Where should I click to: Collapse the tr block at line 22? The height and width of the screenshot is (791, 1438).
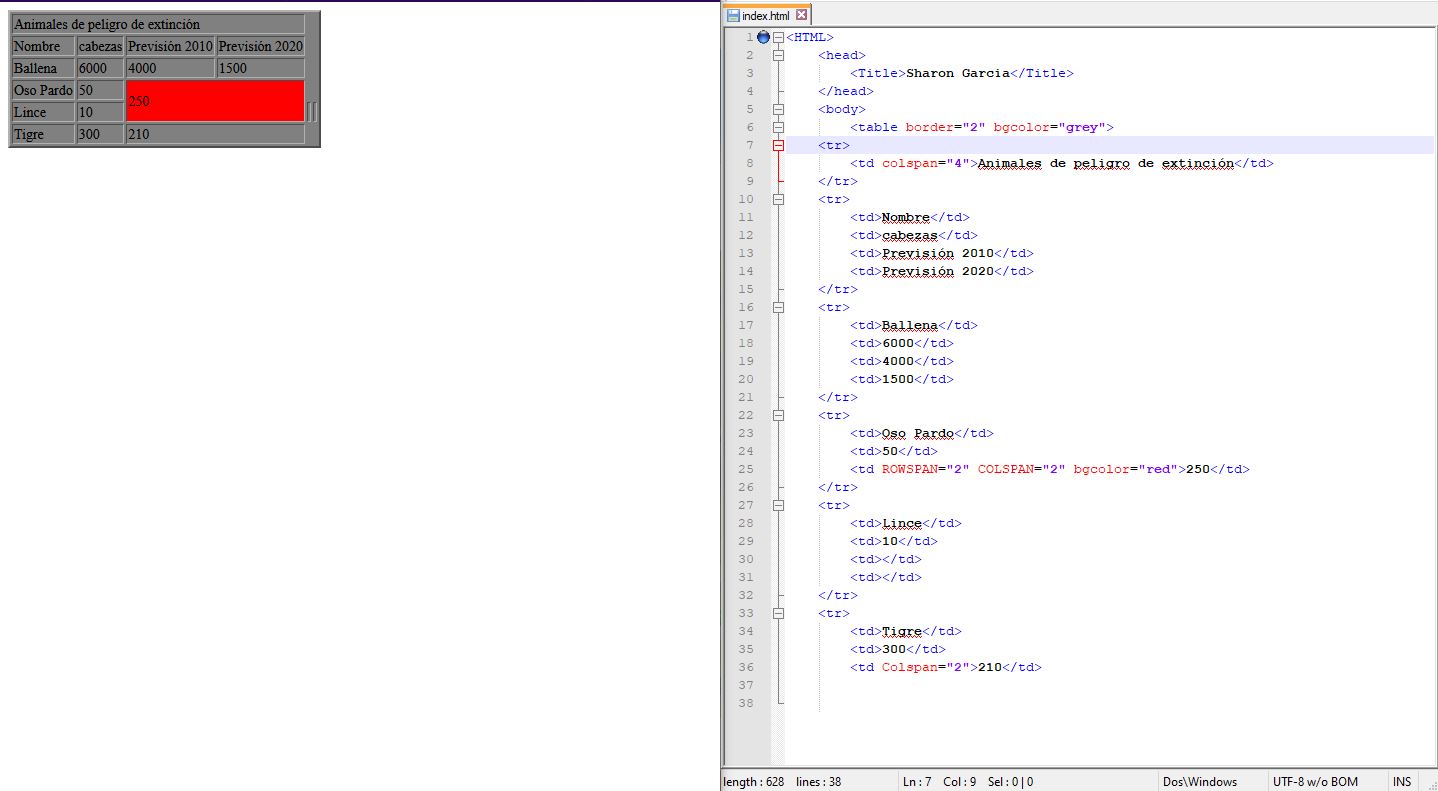point(778,415)
